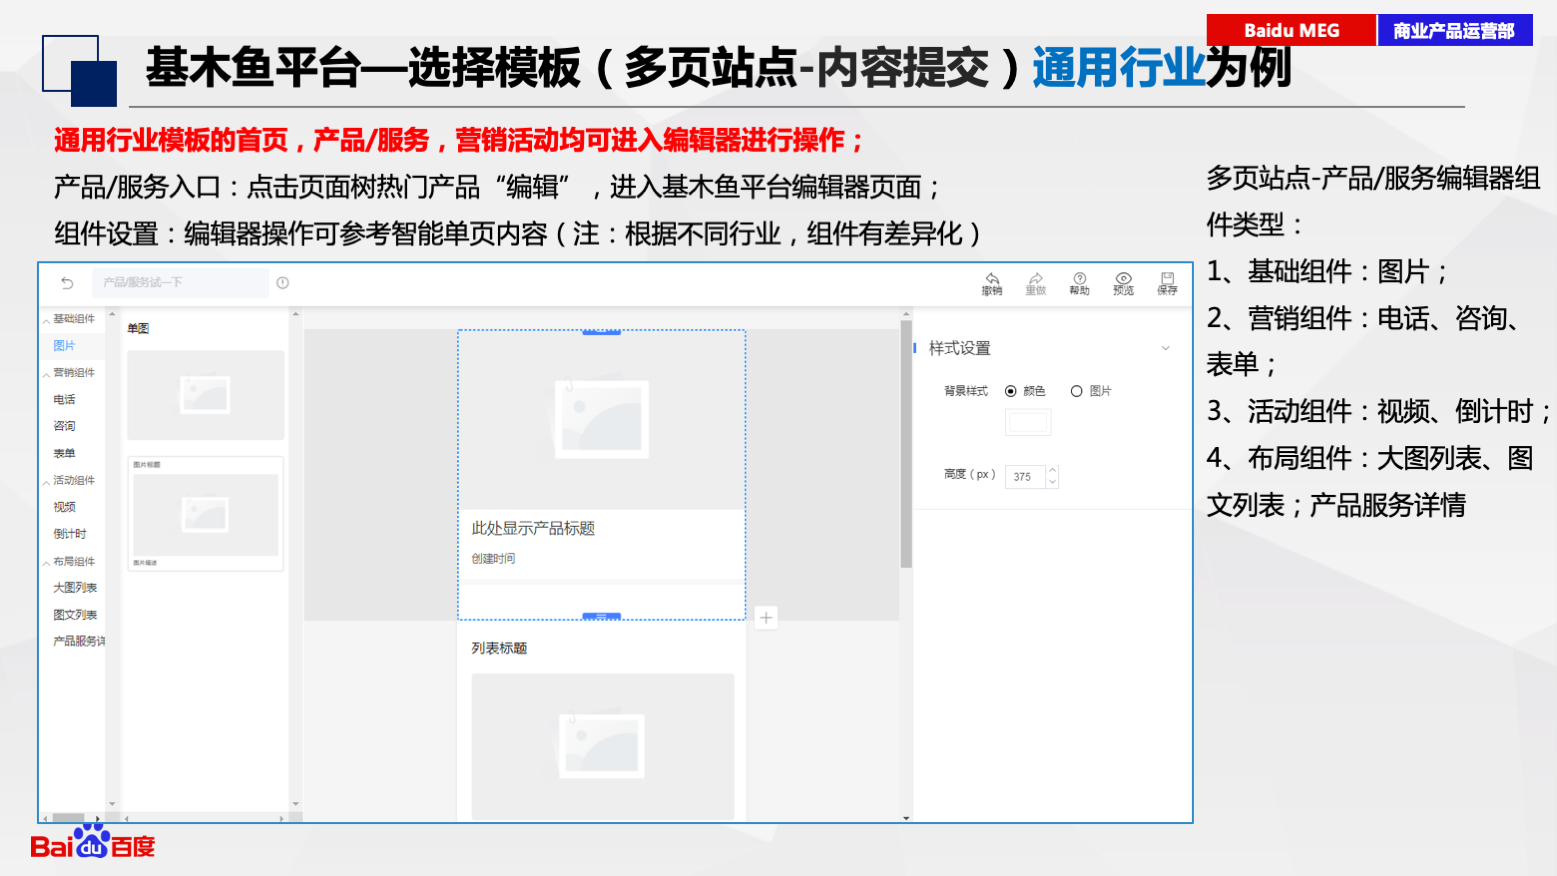Open 帮助 (help) from the toolbar
The height and width of the screenshot is (876, 1557).
click(x=1080, y=284)
